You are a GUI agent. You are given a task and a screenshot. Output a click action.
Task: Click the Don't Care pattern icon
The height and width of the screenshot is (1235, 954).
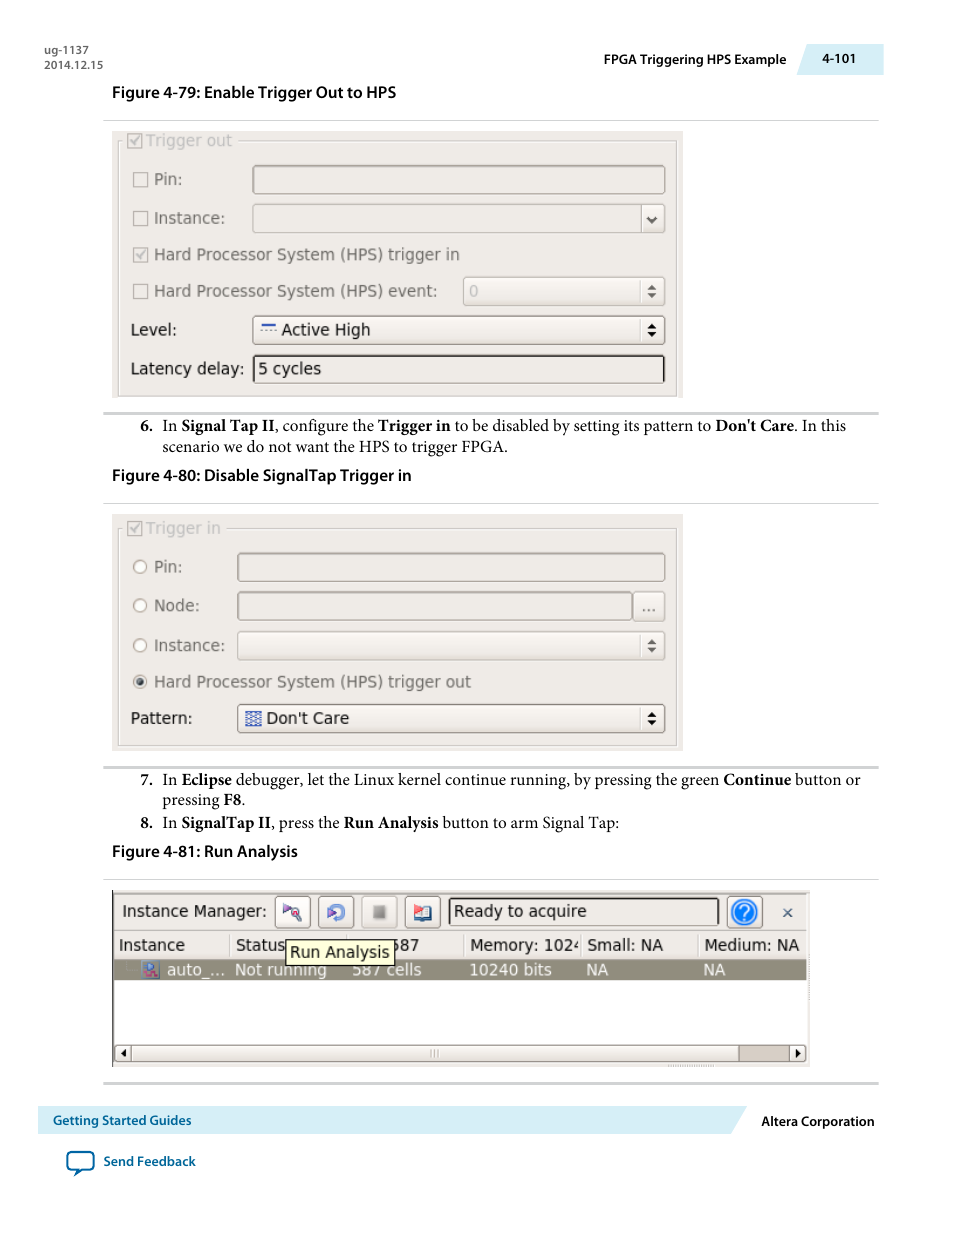point(254,718)
